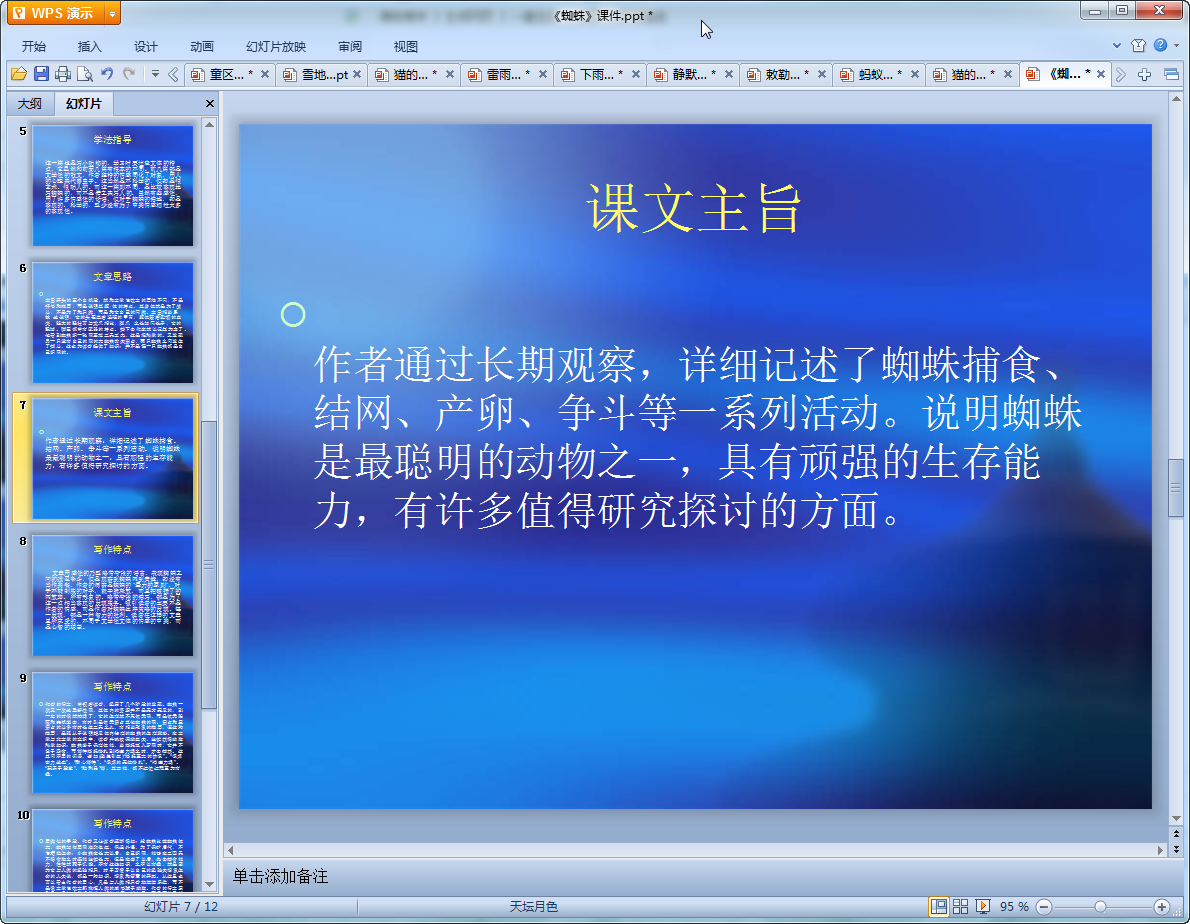Add a new document tab
The height and width of the screenshot is (924, 1190).
tap(1144, 74)
